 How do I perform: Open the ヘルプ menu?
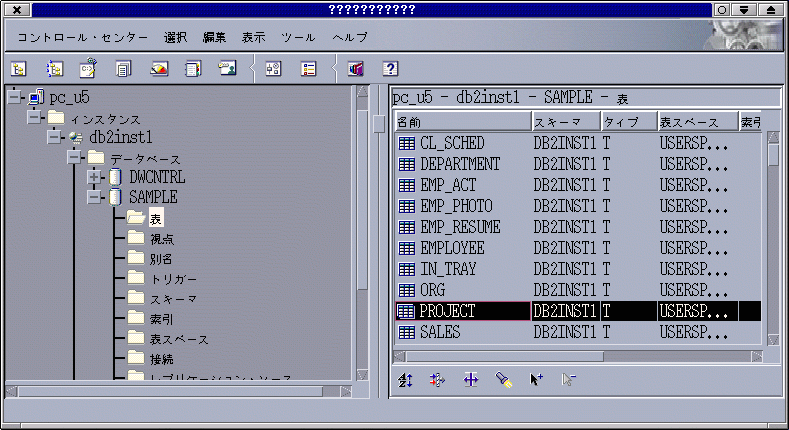click(349, 37)
